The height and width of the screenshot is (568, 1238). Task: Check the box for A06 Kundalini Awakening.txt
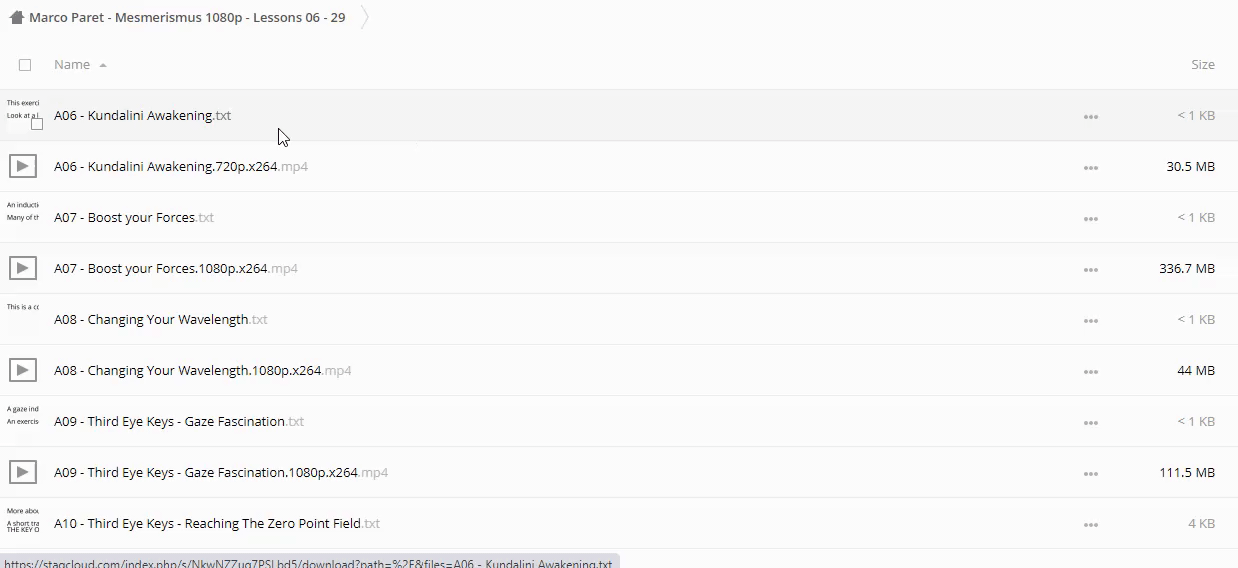pos(37,124)
